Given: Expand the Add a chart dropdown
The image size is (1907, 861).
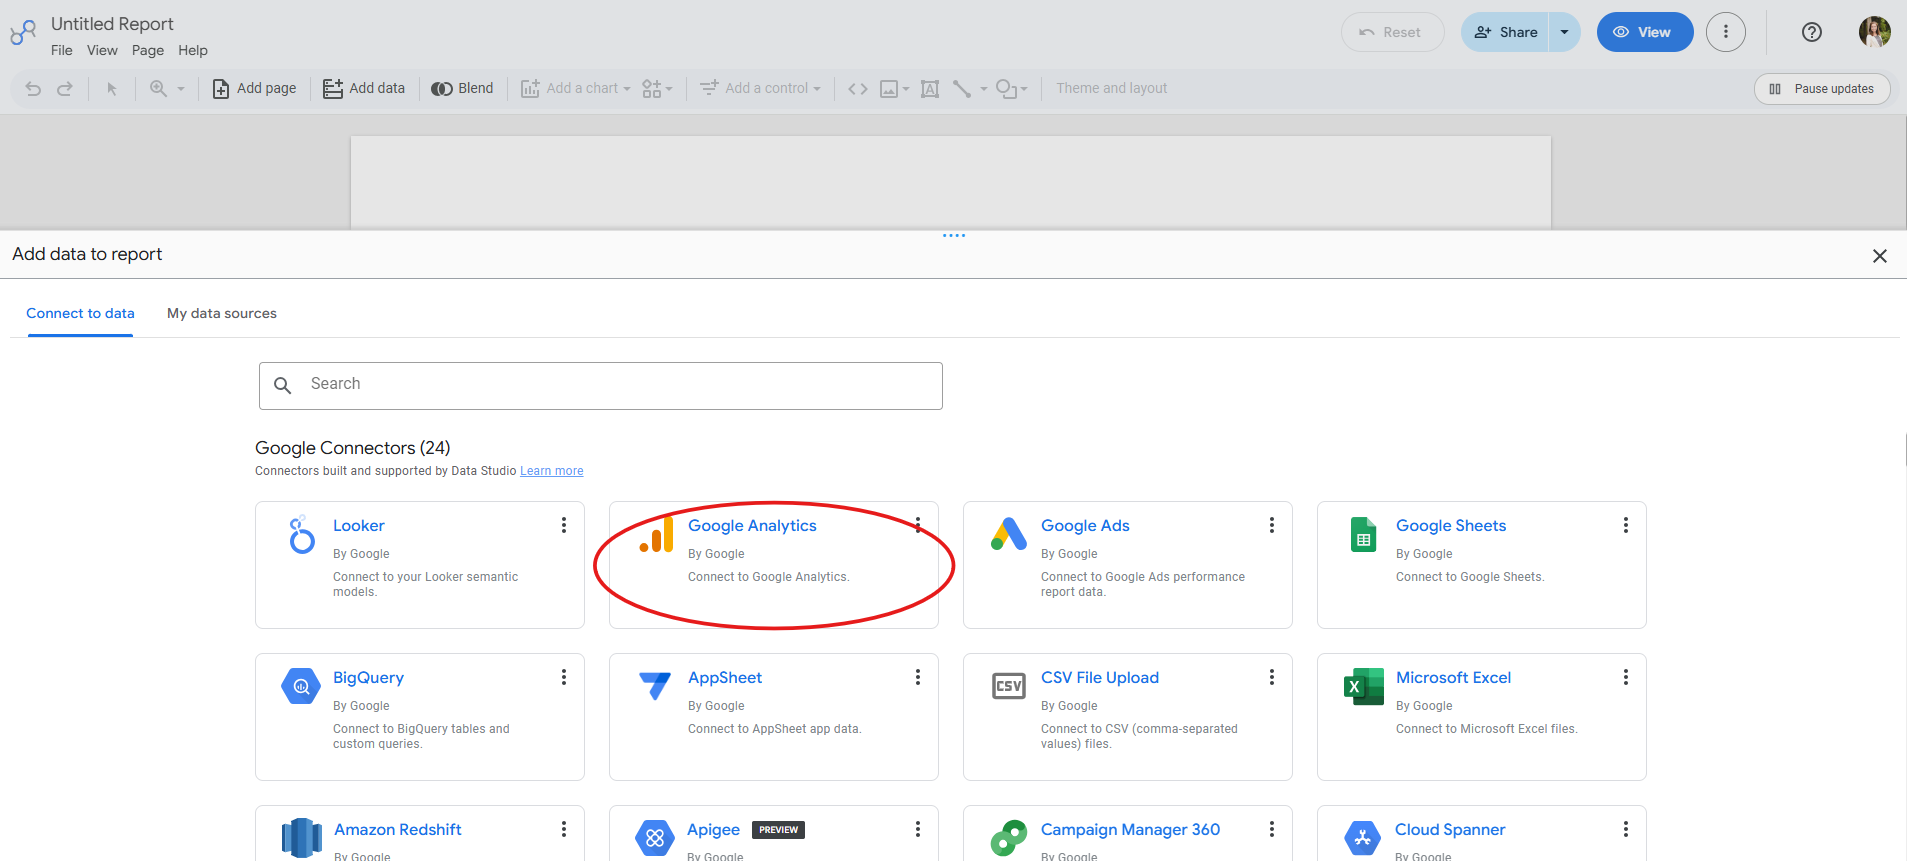Looking at the screenshot, I should click(x=627, y=89).
